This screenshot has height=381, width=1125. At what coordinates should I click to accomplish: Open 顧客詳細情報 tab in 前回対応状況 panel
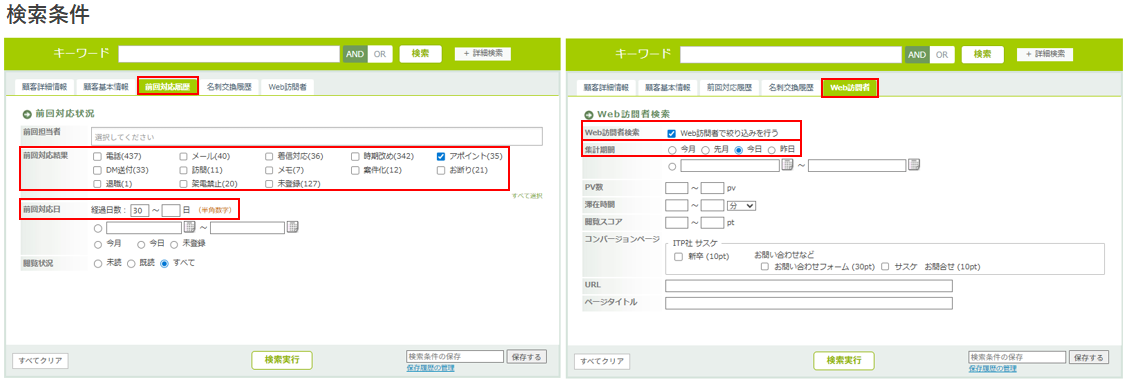pos(44,87)
